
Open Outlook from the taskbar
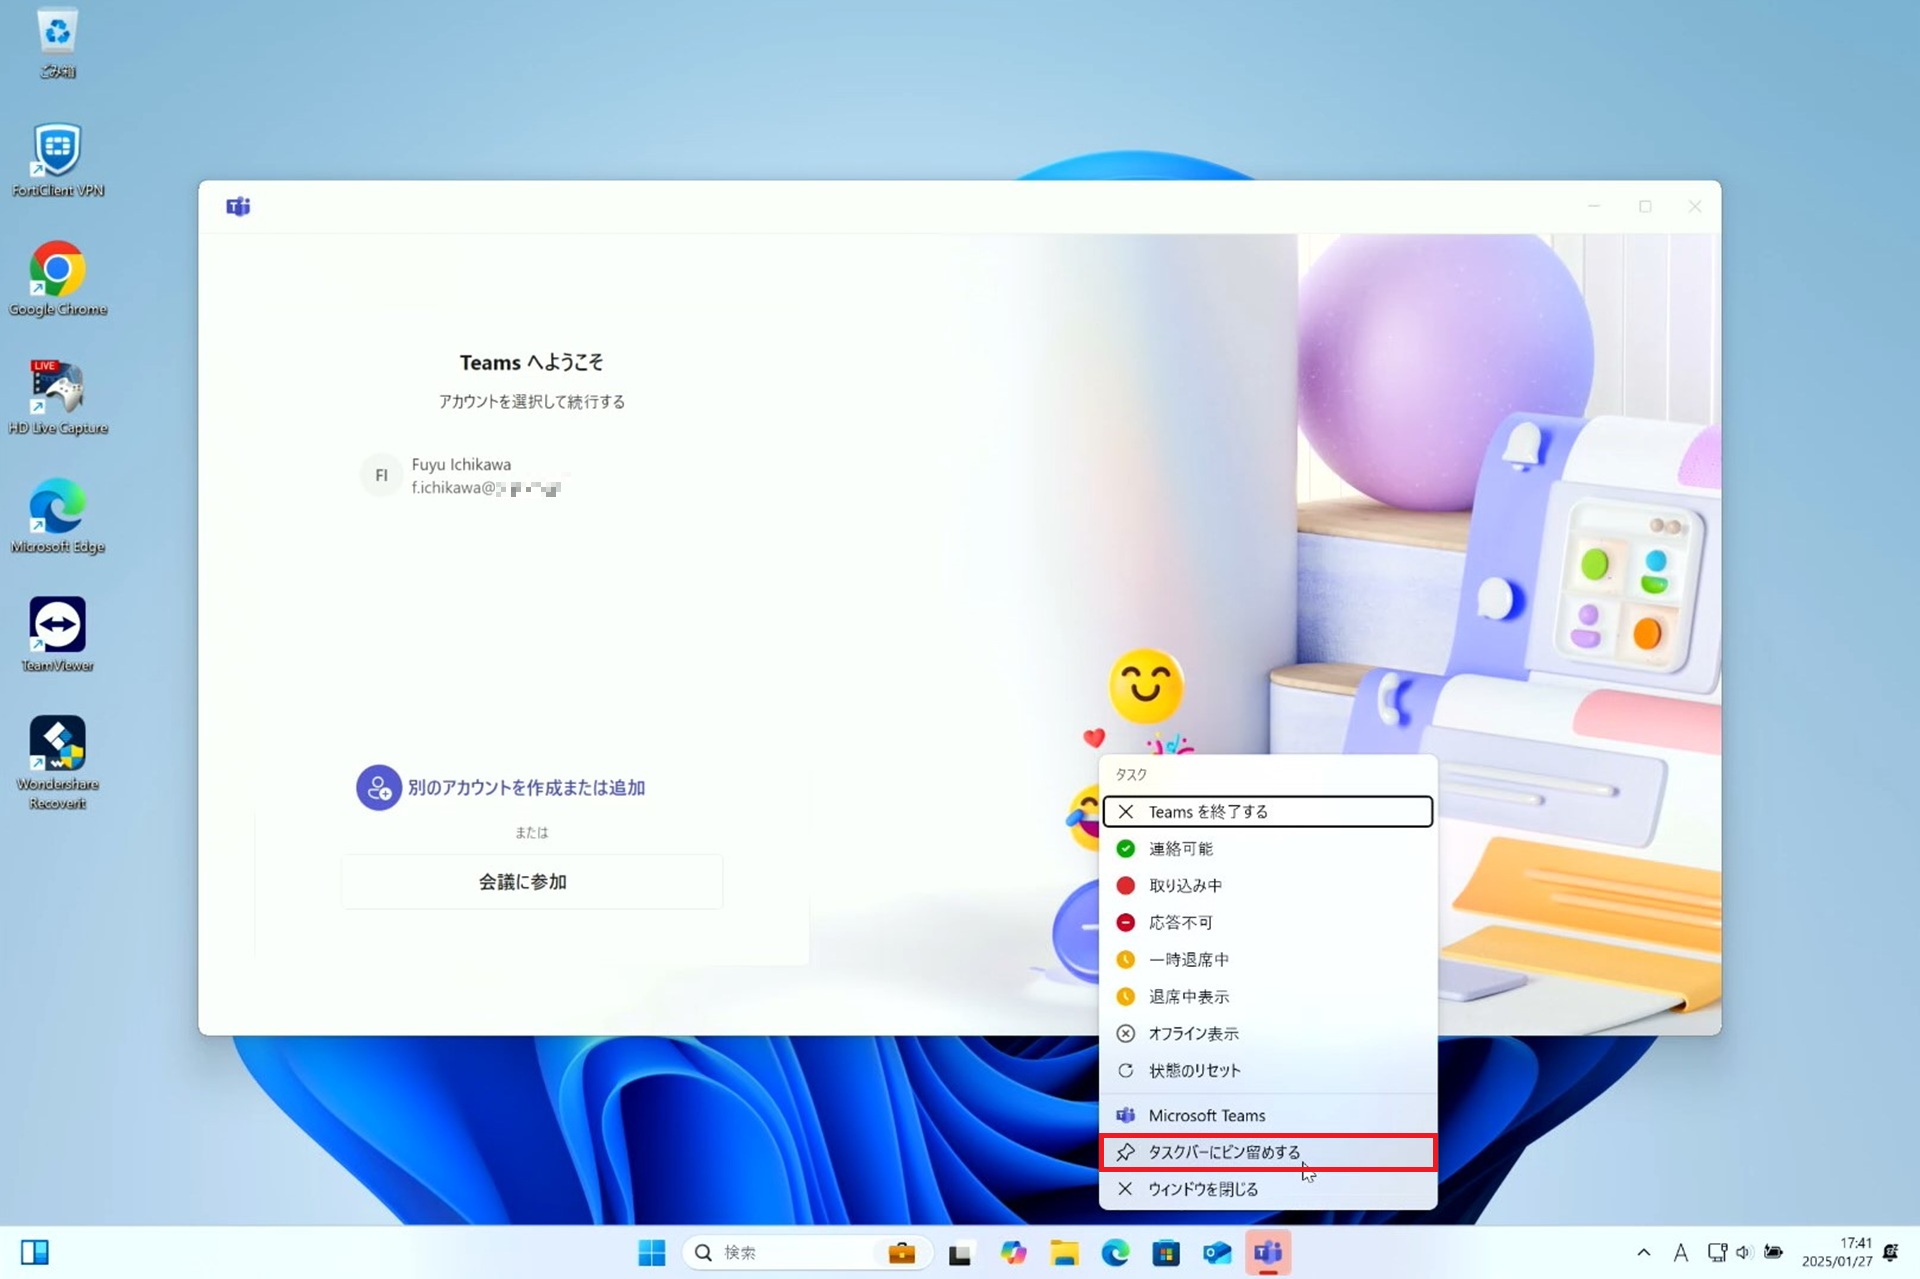click(1217, 1252)
